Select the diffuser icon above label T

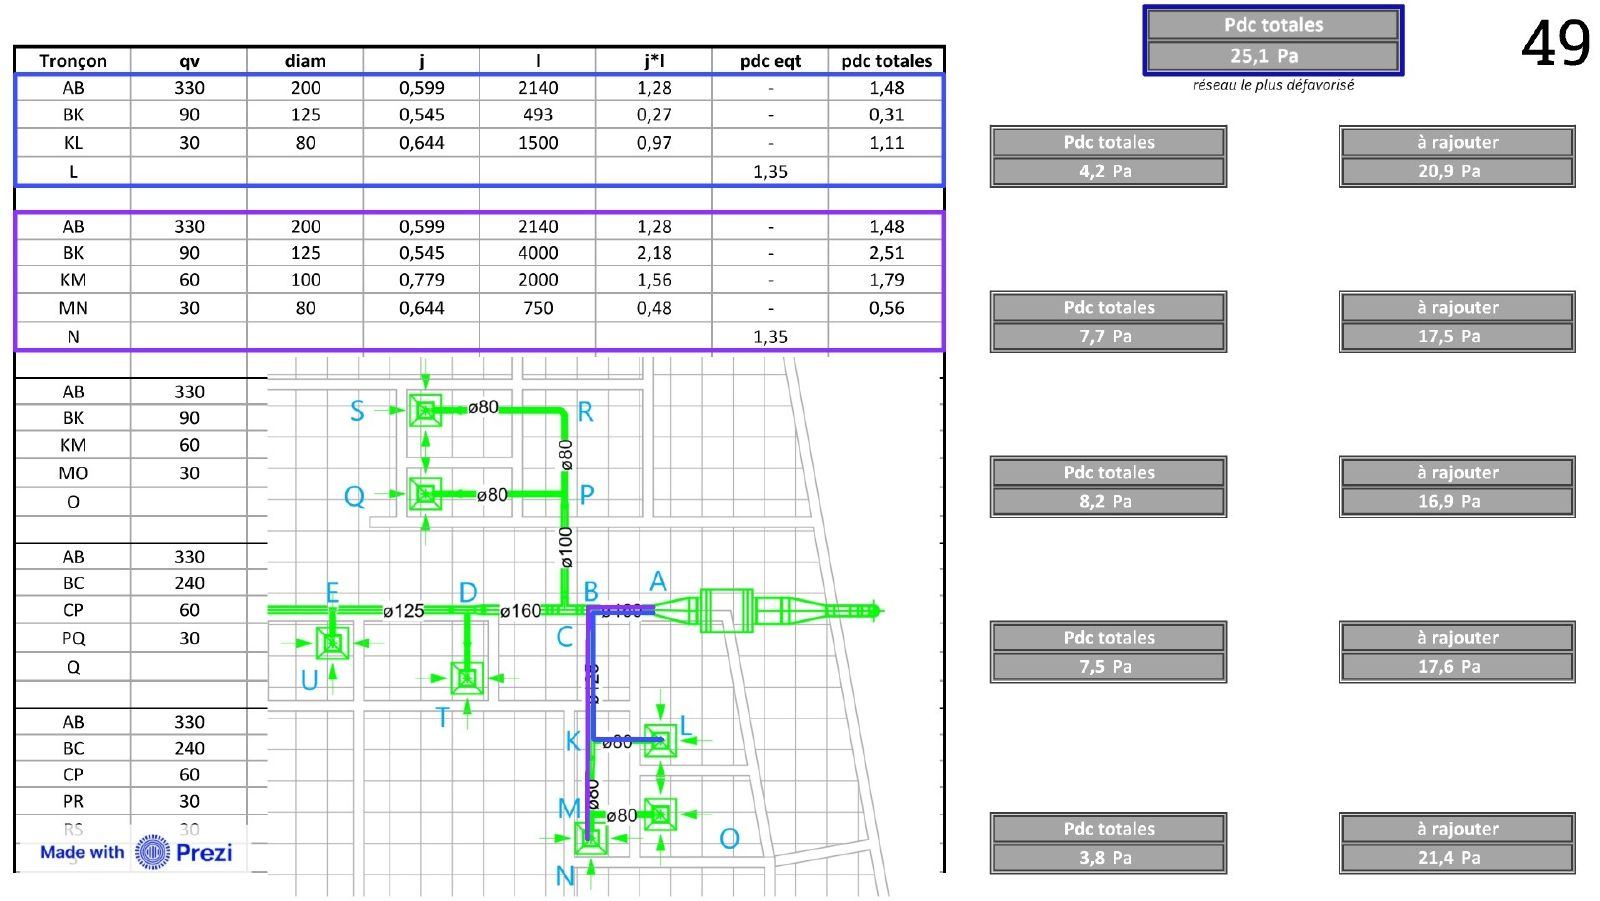pyautogui.click(x=467, y=678)
